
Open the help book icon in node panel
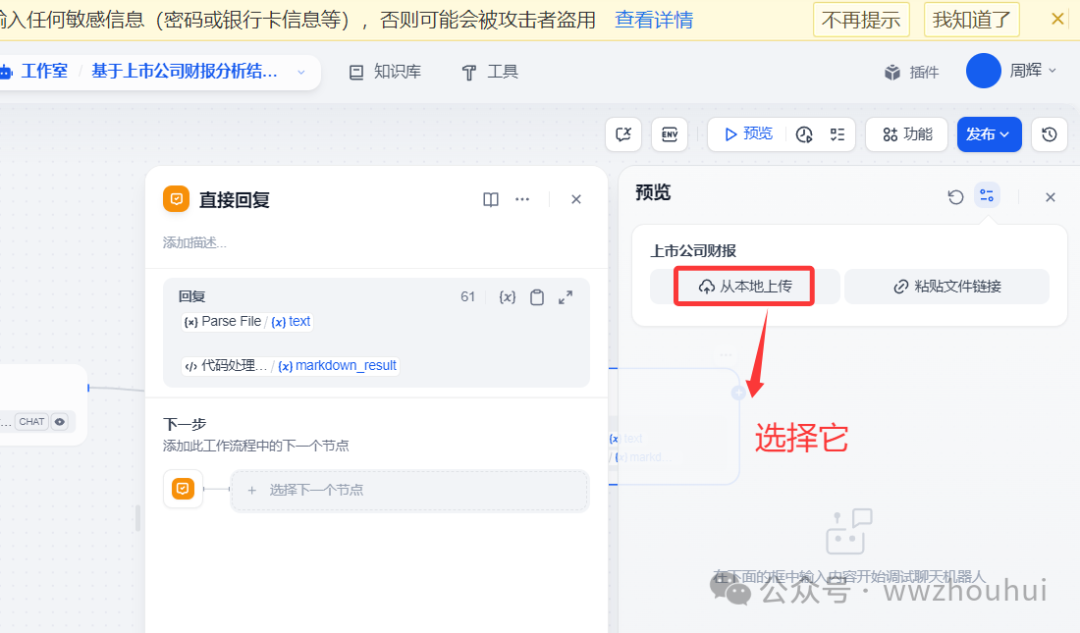490,200
